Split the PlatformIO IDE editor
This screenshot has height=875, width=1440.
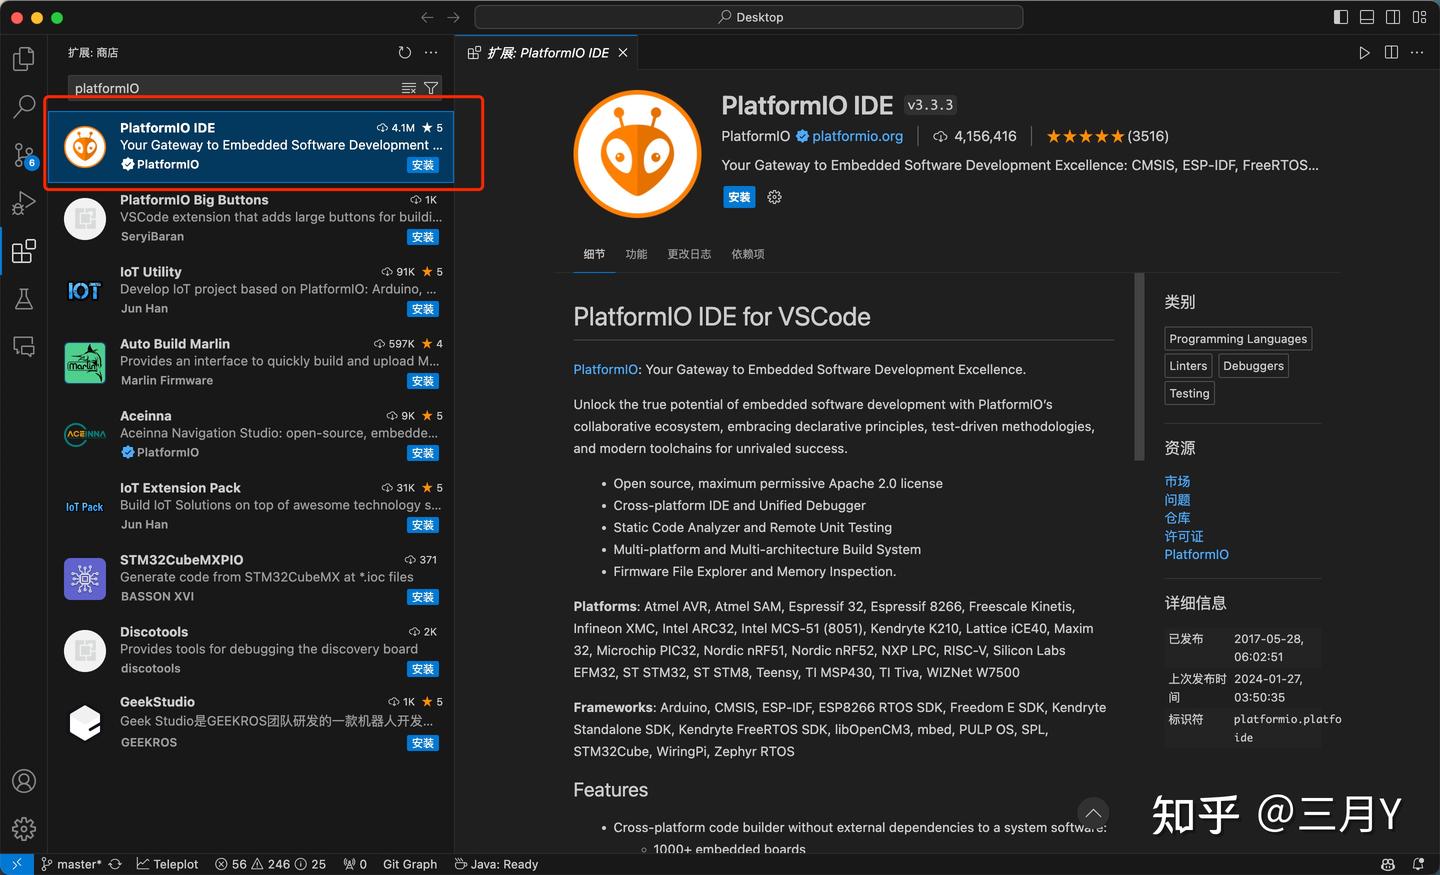(1391, 52)
